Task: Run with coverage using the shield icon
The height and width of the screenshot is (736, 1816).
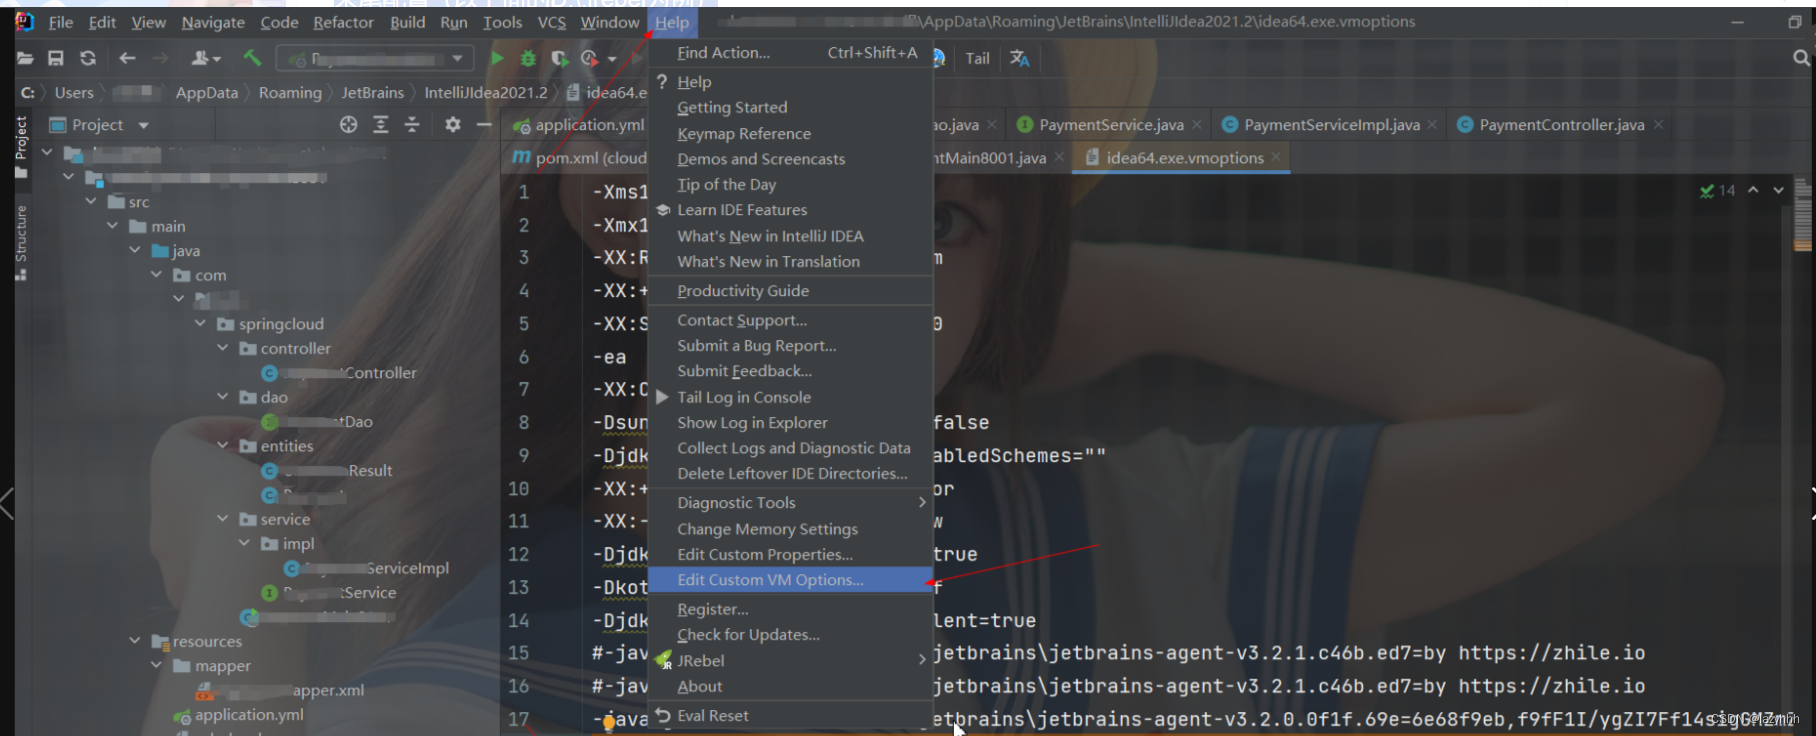Action: 560,59
